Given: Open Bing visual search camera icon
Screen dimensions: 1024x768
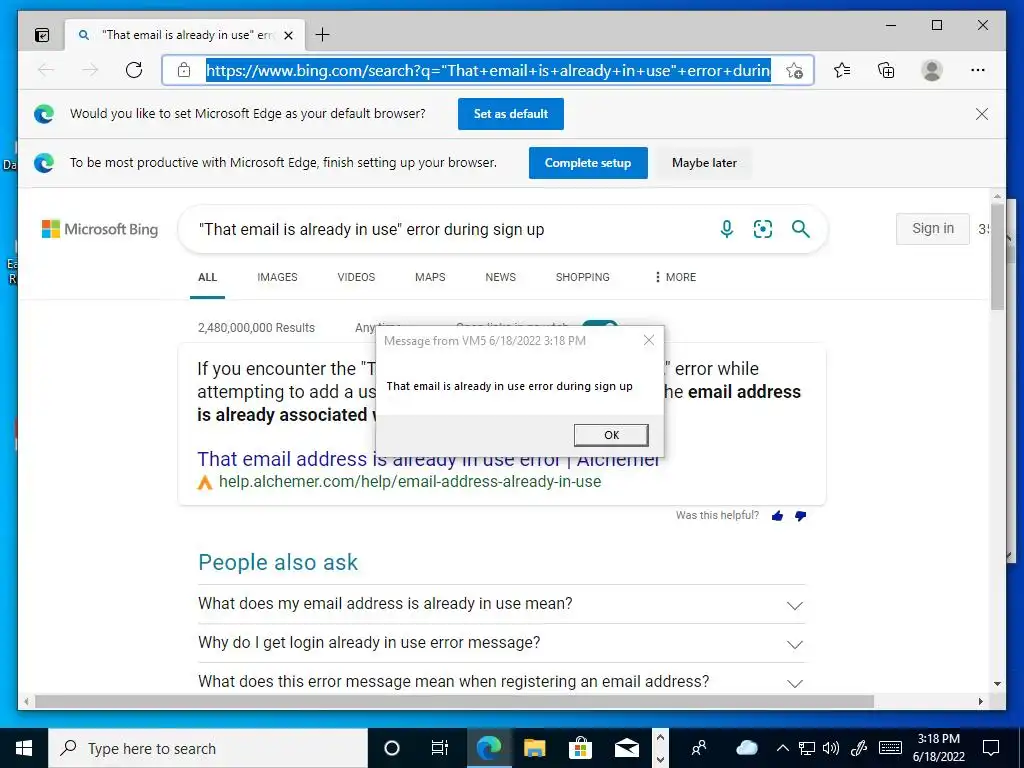Looking at the screenshot, I should click(x=763, y=229).
